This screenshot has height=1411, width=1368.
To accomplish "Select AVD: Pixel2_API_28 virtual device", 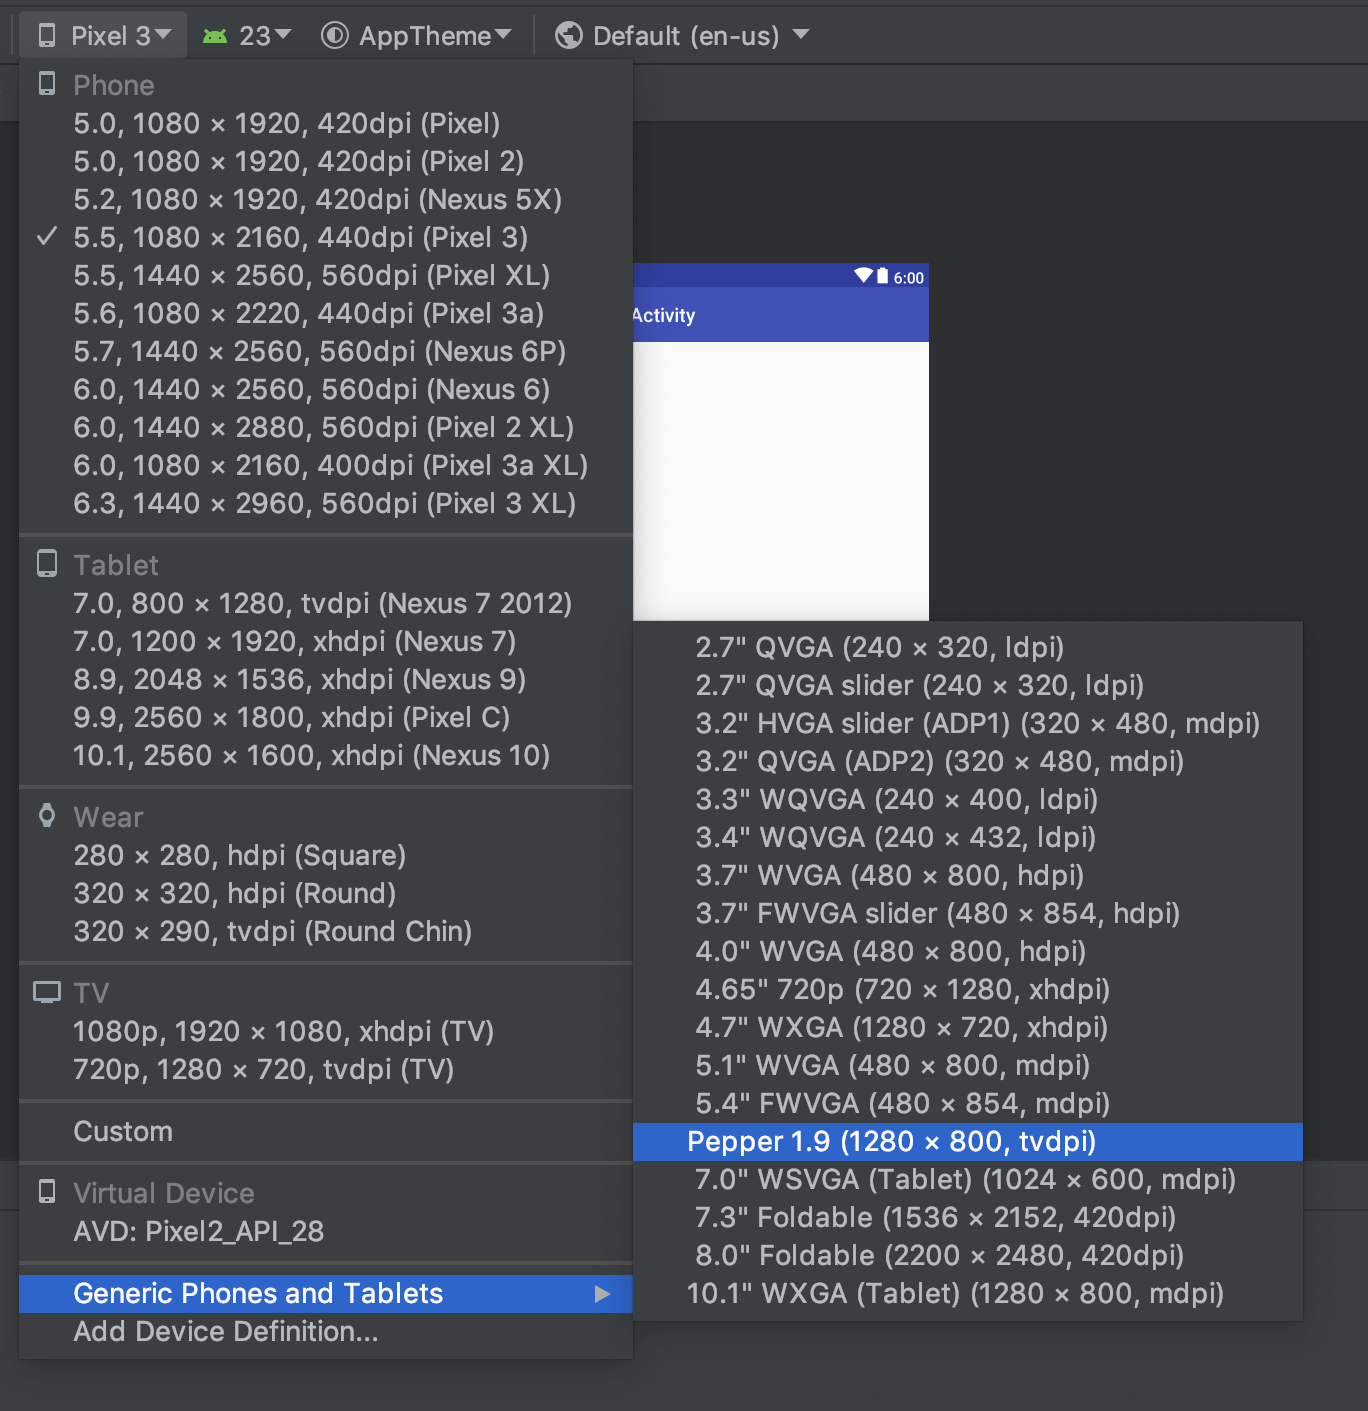I will click(x=199, y=1232).
